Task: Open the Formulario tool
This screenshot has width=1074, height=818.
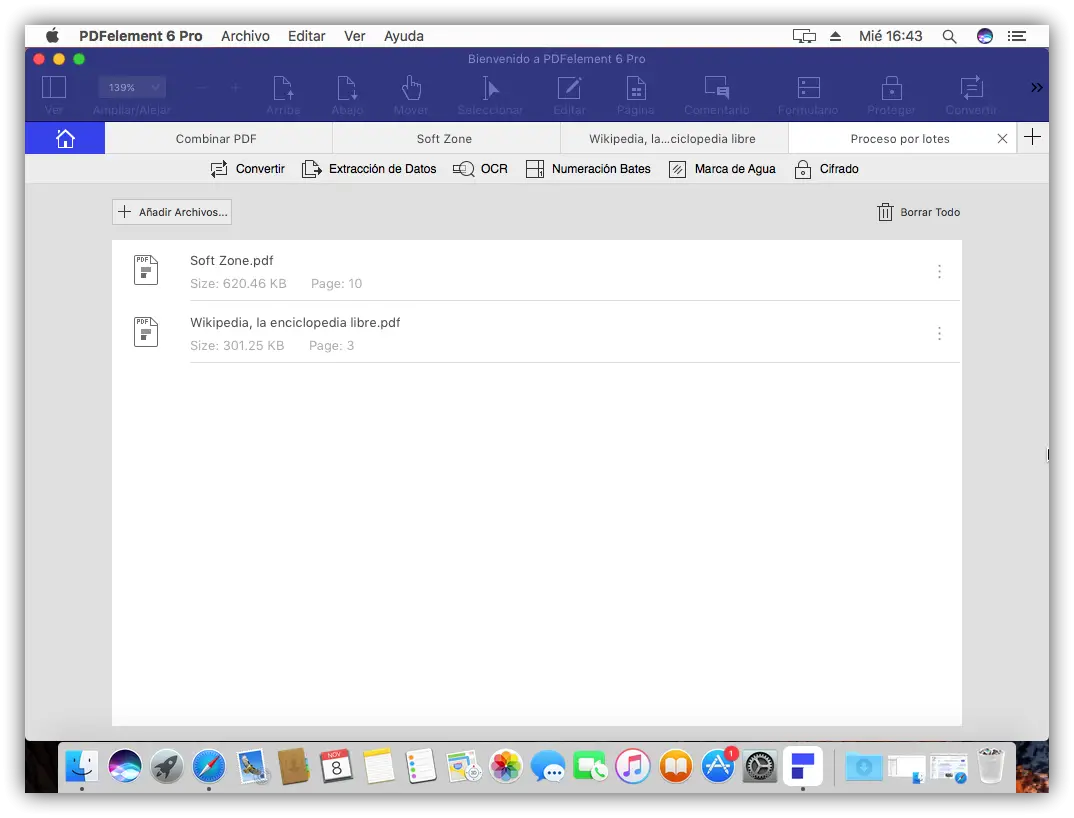Action: (808, 88)
